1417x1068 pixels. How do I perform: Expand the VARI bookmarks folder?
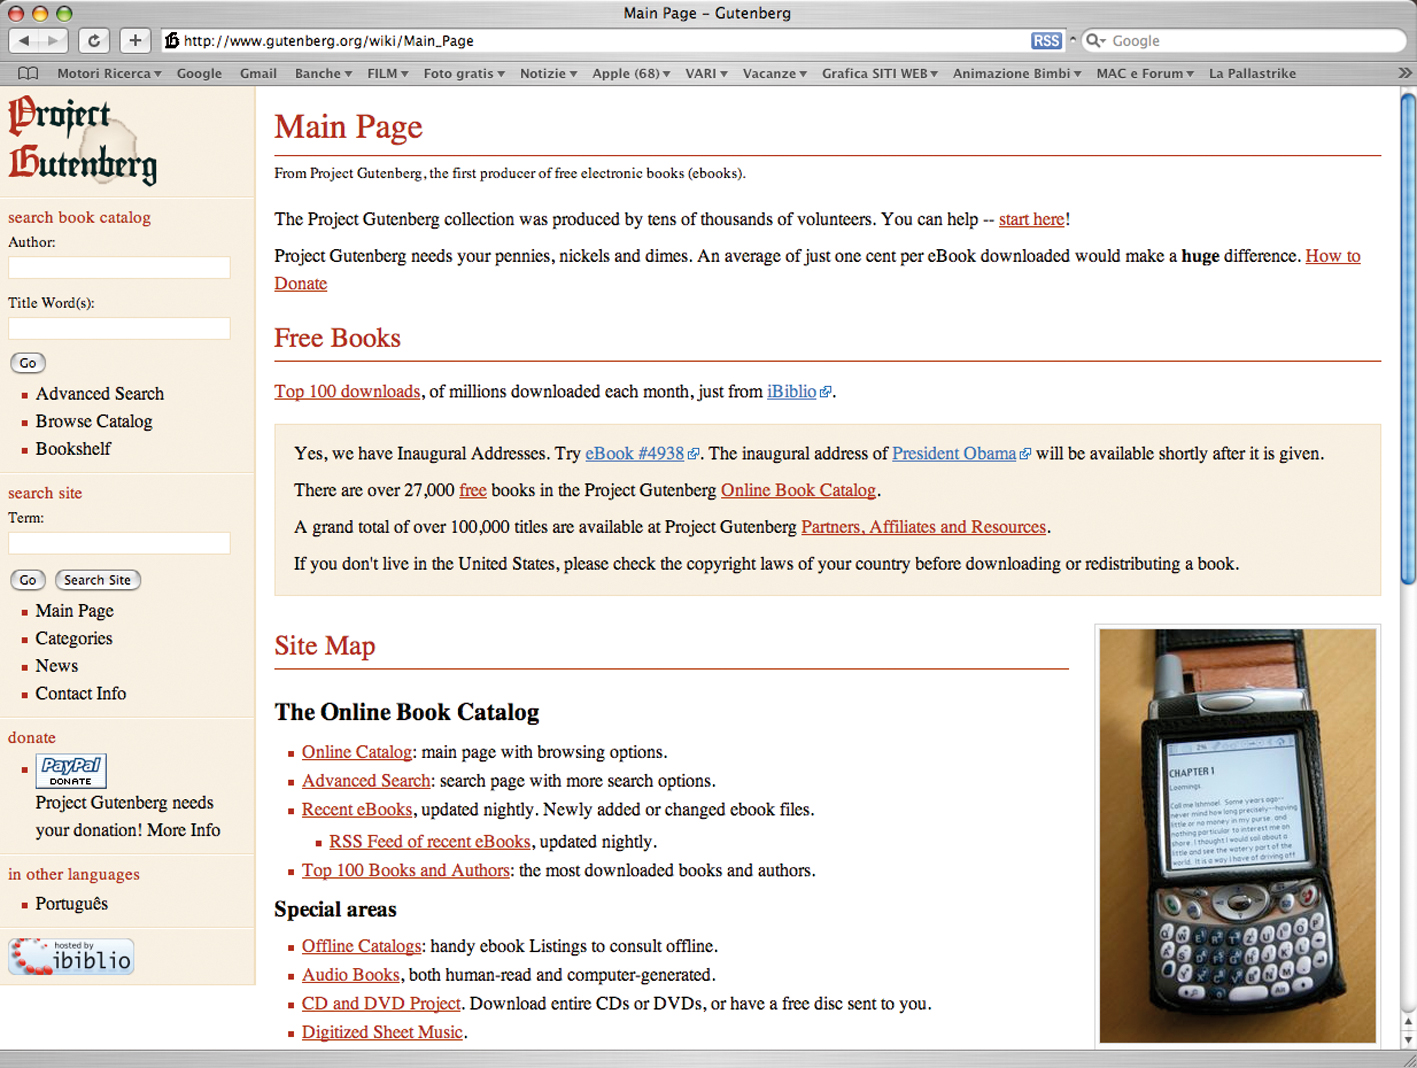point(706,73)
